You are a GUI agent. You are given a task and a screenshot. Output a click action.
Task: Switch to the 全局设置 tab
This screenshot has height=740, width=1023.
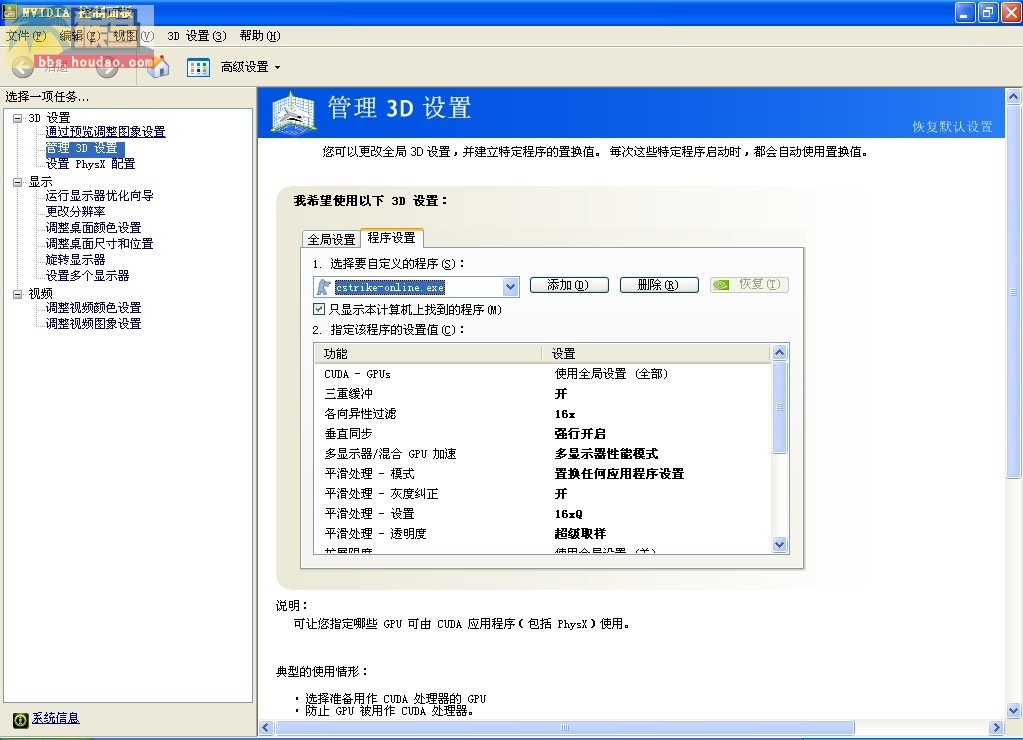point(331,239)
